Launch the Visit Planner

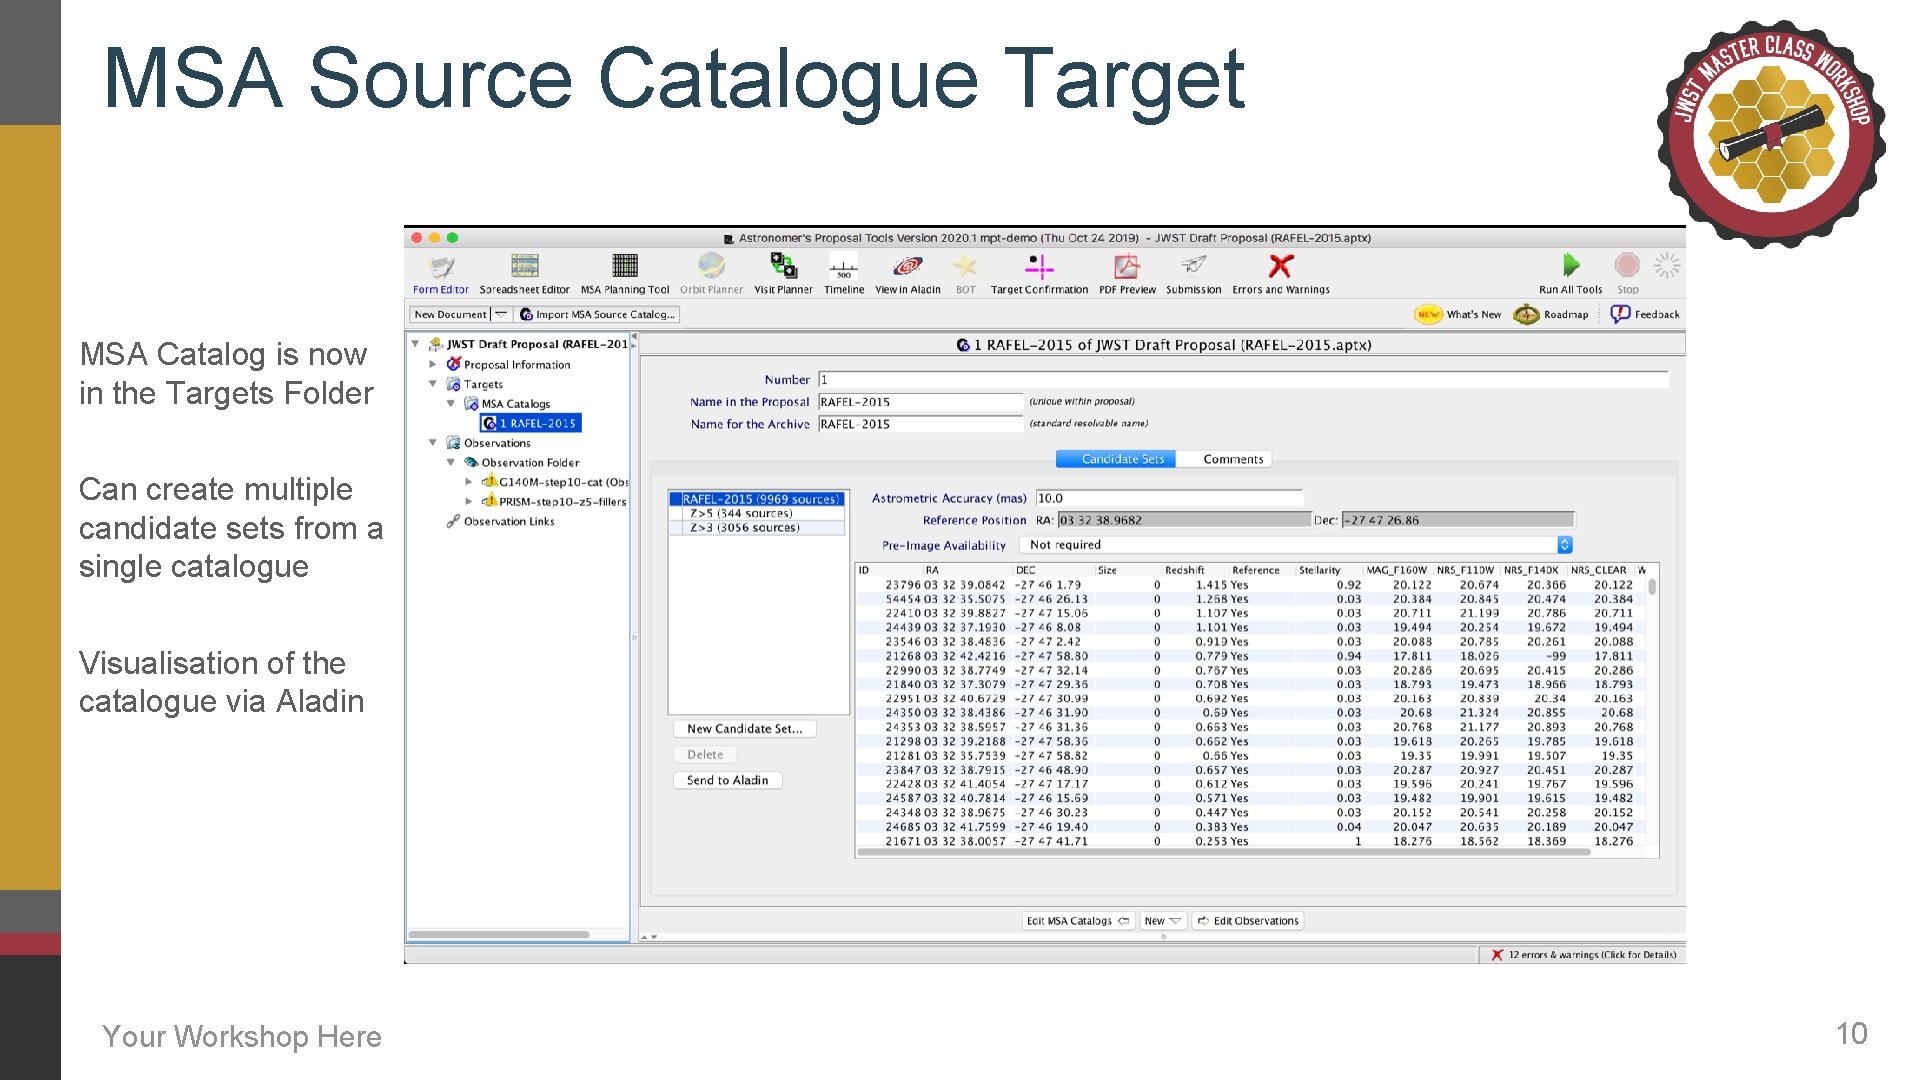point(782,268)
